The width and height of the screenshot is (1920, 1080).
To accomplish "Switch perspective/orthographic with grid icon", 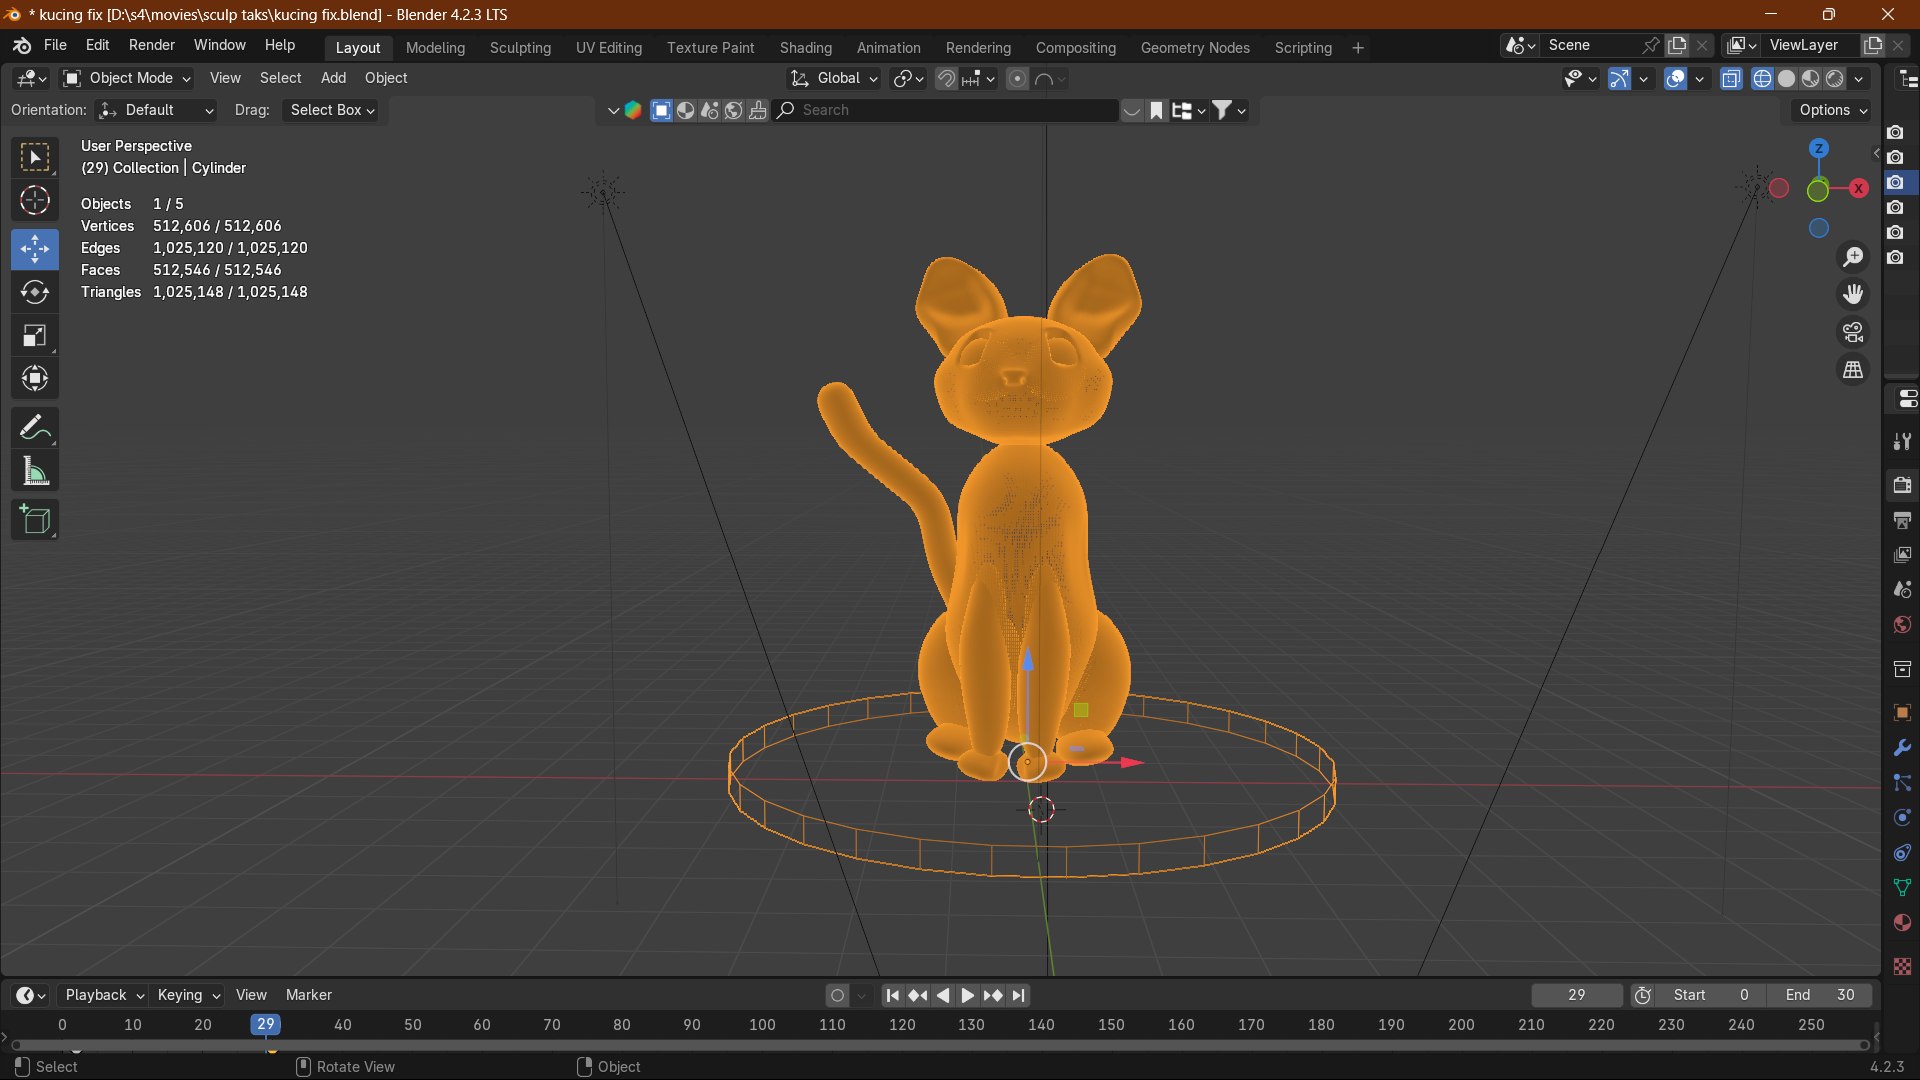I will 1853,370.
